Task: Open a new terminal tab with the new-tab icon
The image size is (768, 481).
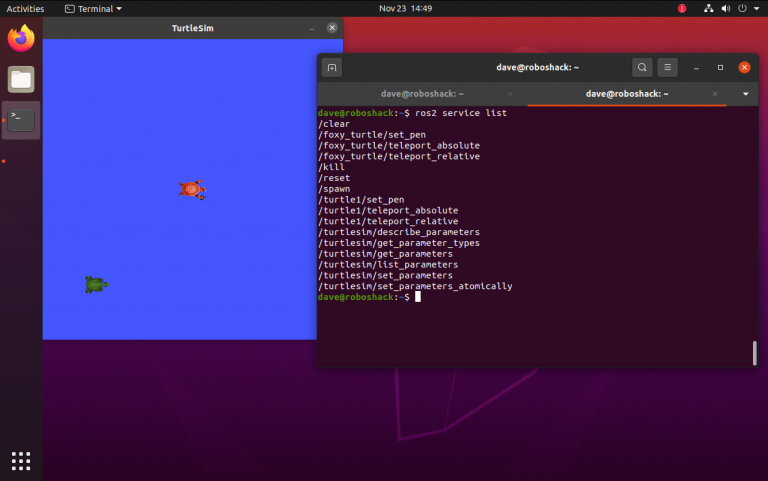Action: coord(333,68)
